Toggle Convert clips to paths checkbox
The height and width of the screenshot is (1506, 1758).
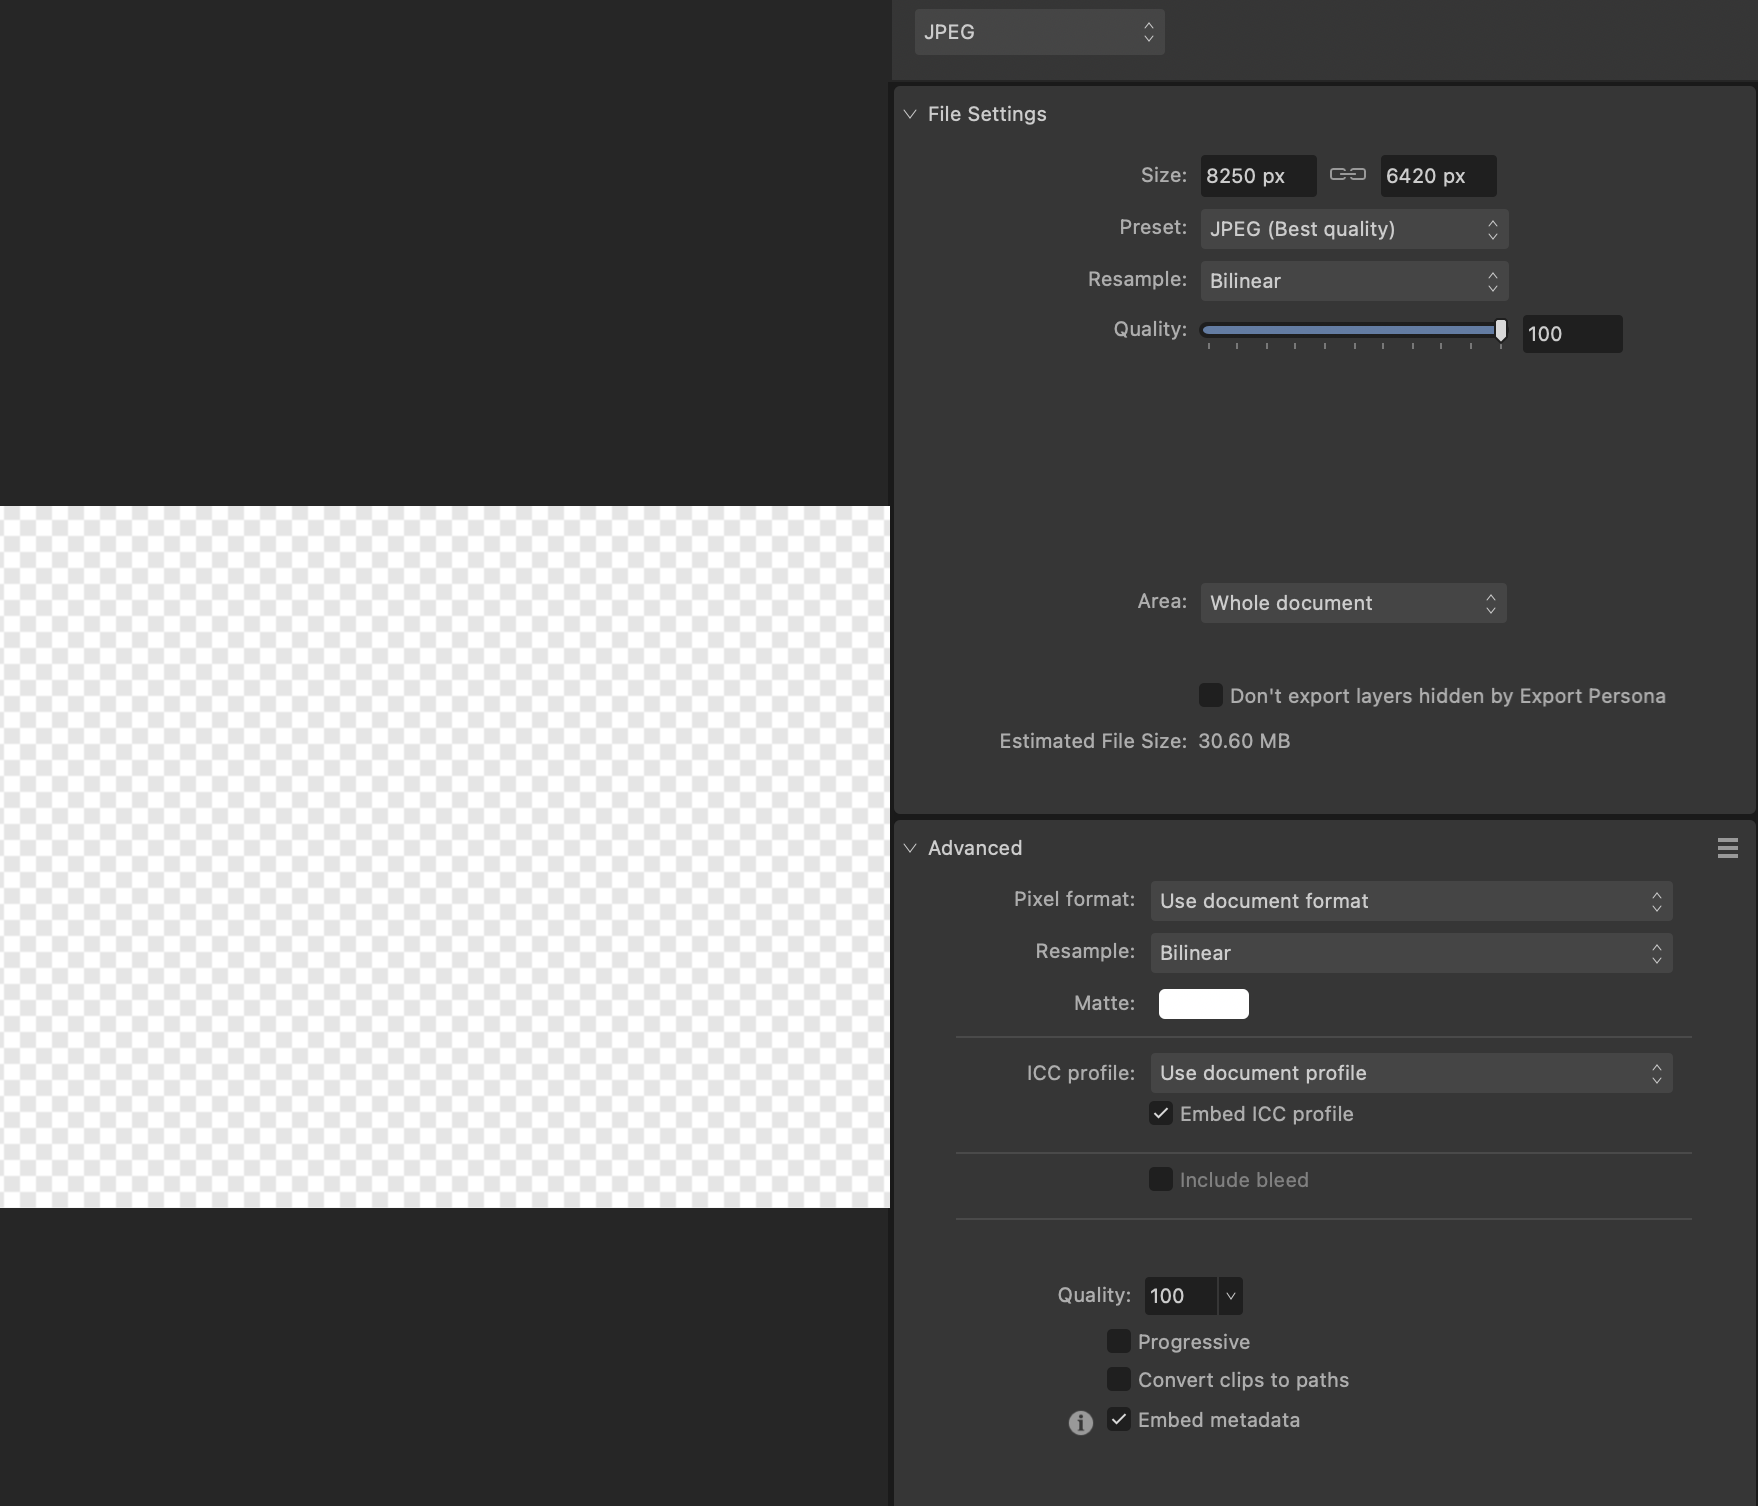[1118, 1379]
